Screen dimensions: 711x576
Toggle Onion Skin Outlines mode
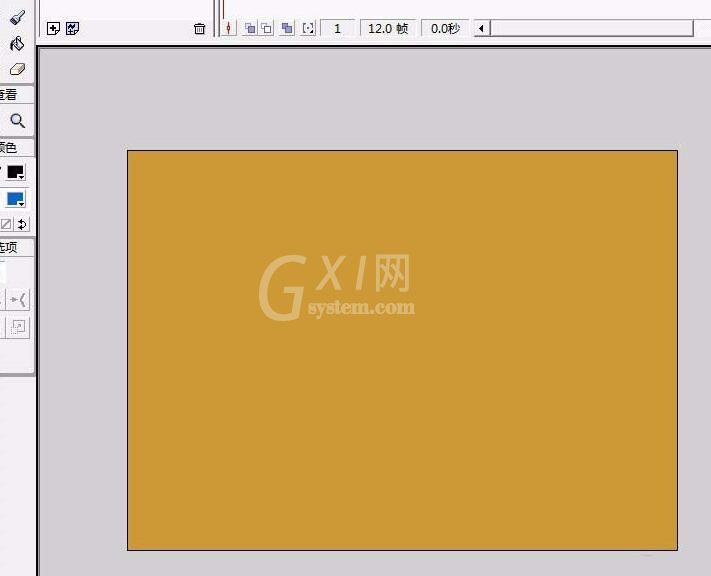tap(267, 29)
